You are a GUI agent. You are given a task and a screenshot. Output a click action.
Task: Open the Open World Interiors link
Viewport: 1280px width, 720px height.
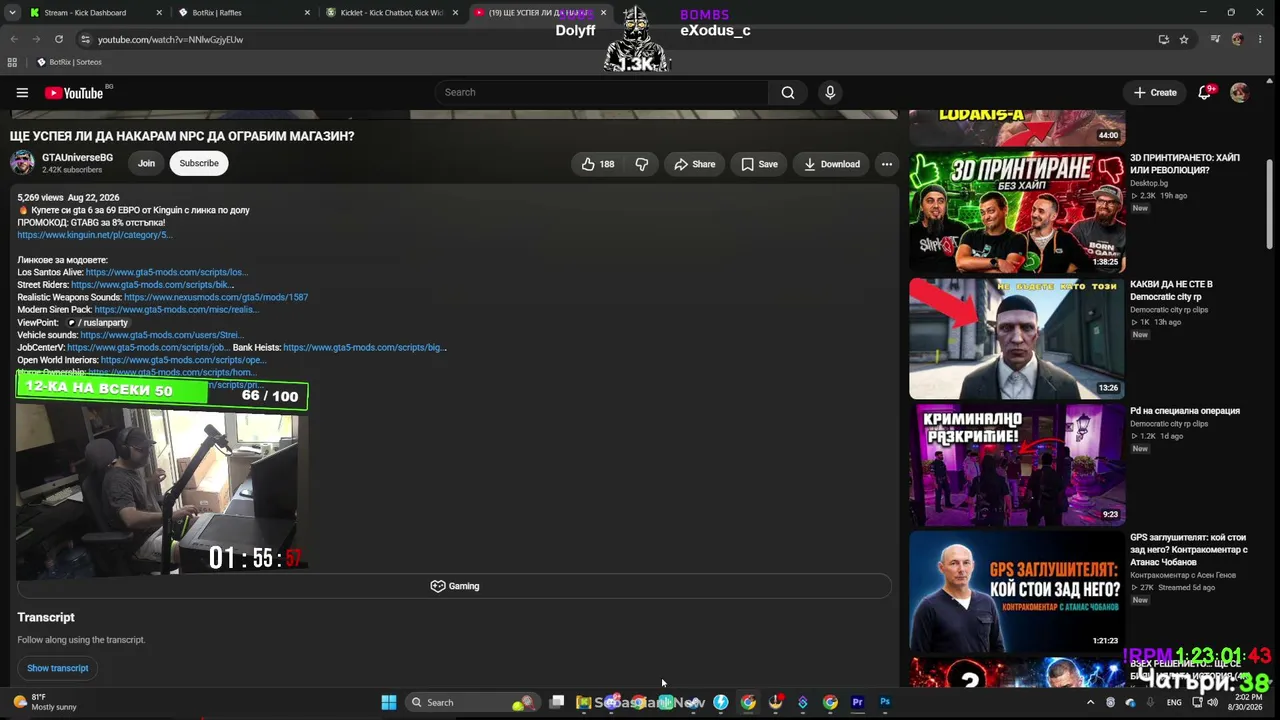[184, 360]
